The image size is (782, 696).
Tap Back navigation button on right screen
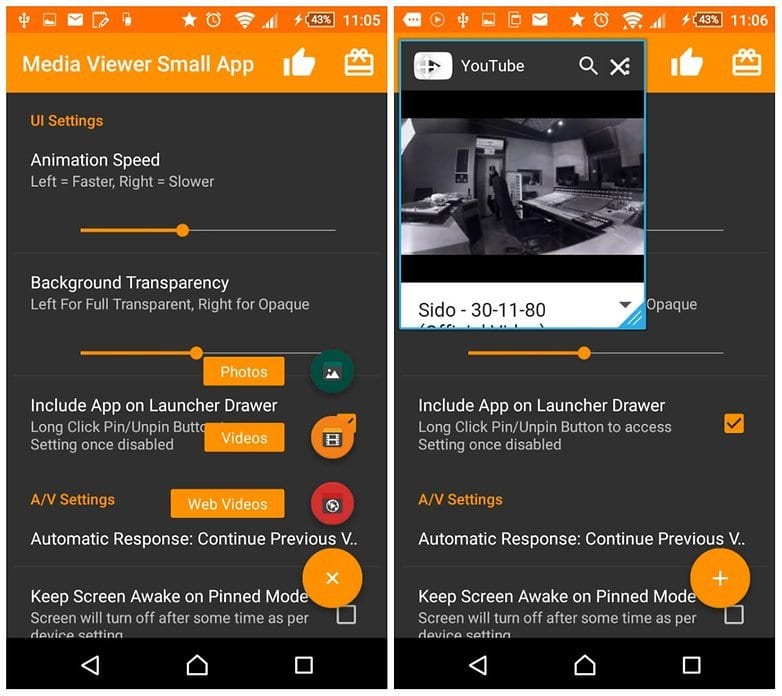[x=478, y=665]
